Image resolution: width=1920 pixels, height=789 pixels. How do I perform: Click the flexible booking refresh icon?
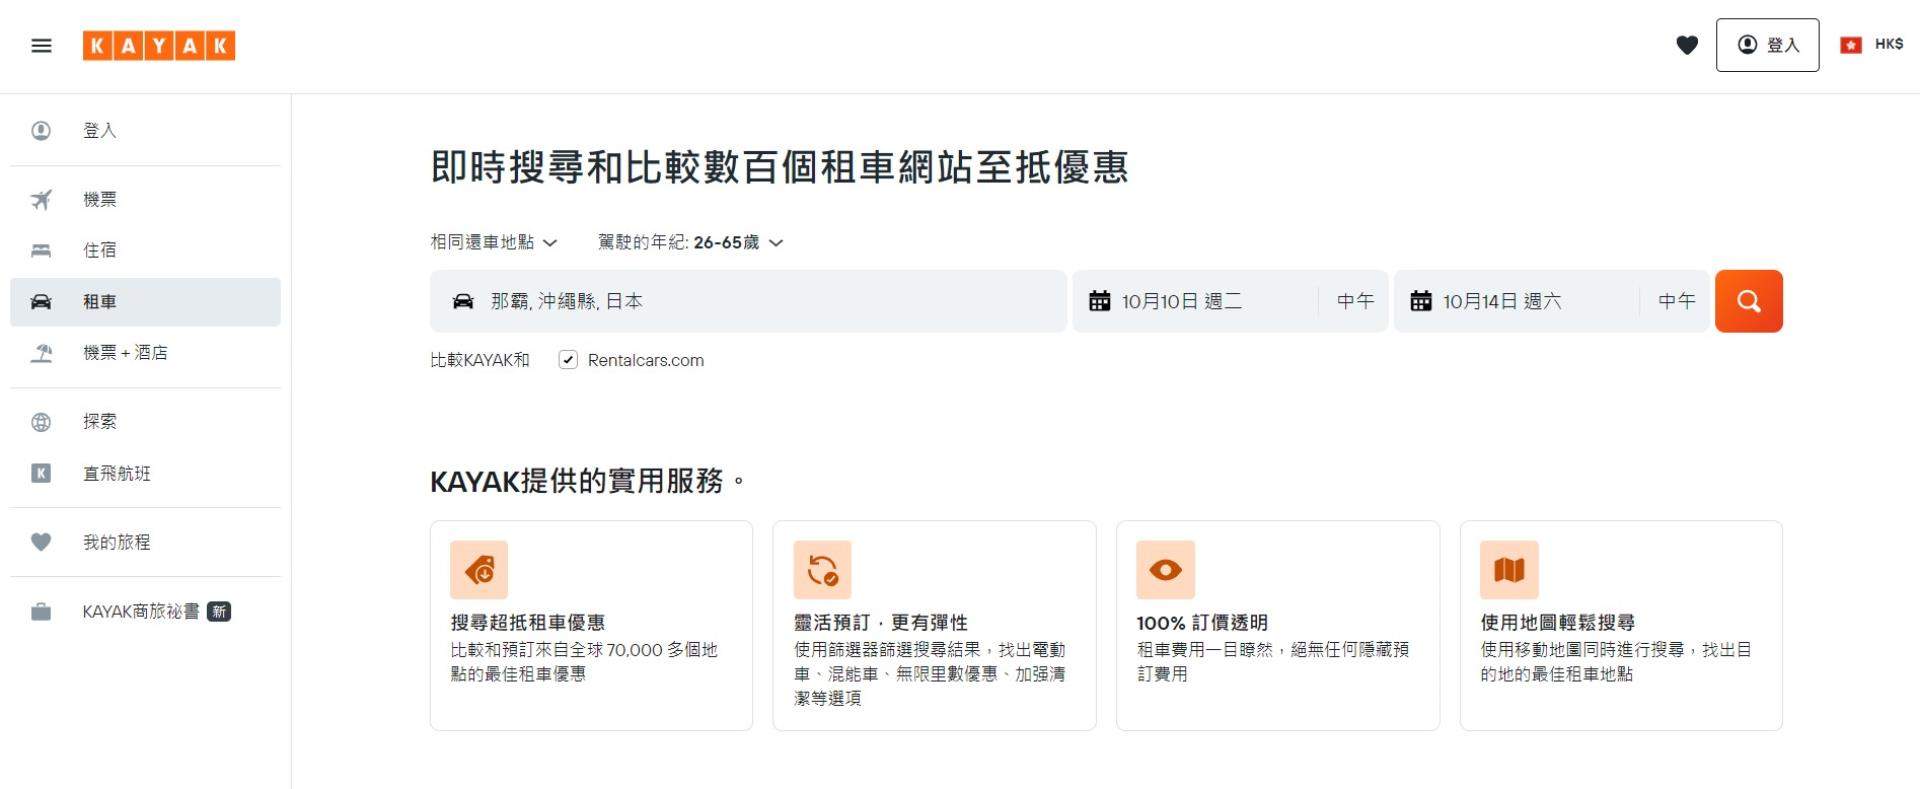(x=822, y=570)
